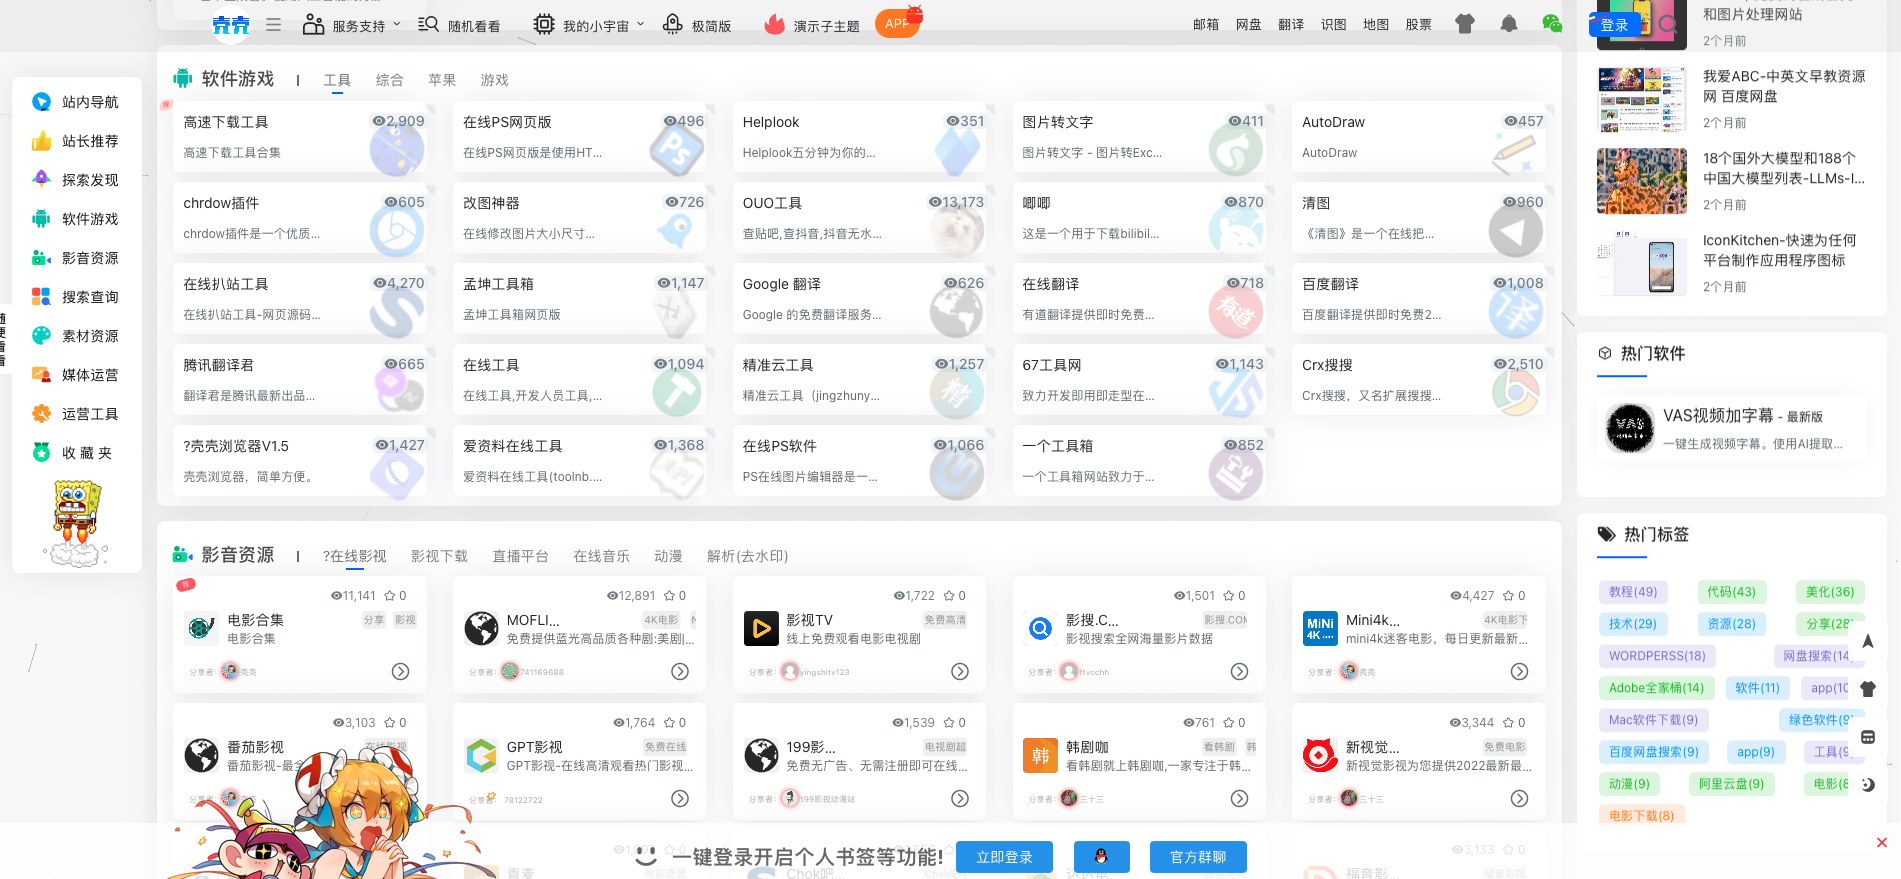Viewport: 1901px width, 879px height.
Task: Close the bottom login banner
Action: tap(1881, 843)
